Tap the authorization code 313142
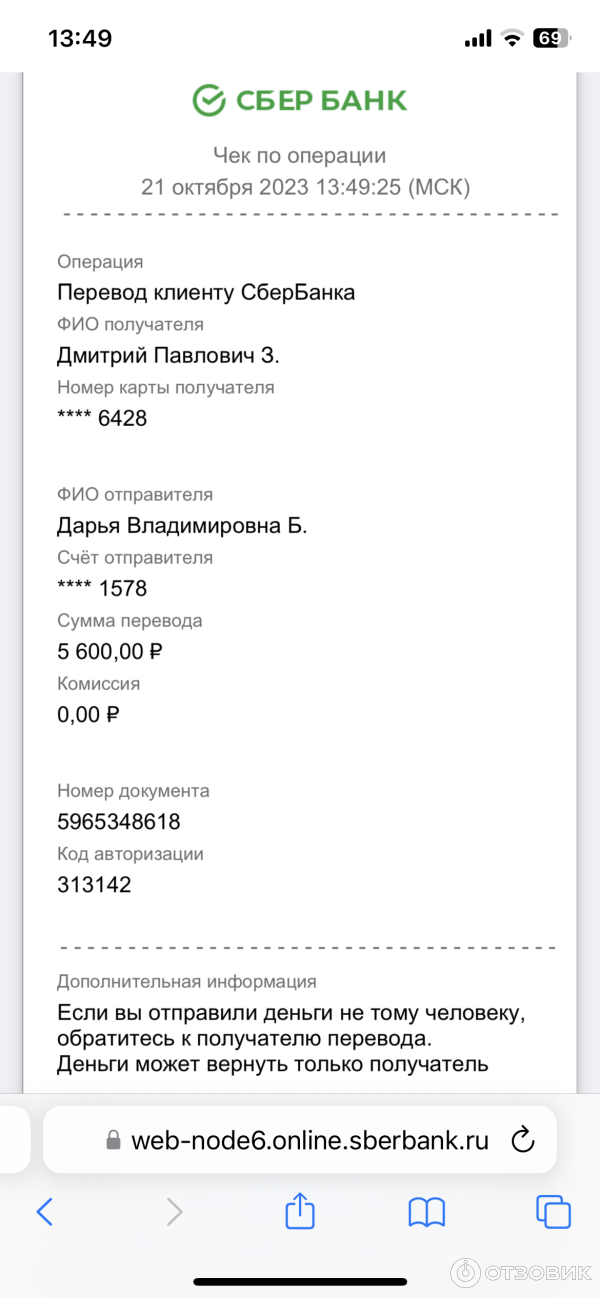The height and width of the screenshot is (1298, 600). tap(94, 885)
